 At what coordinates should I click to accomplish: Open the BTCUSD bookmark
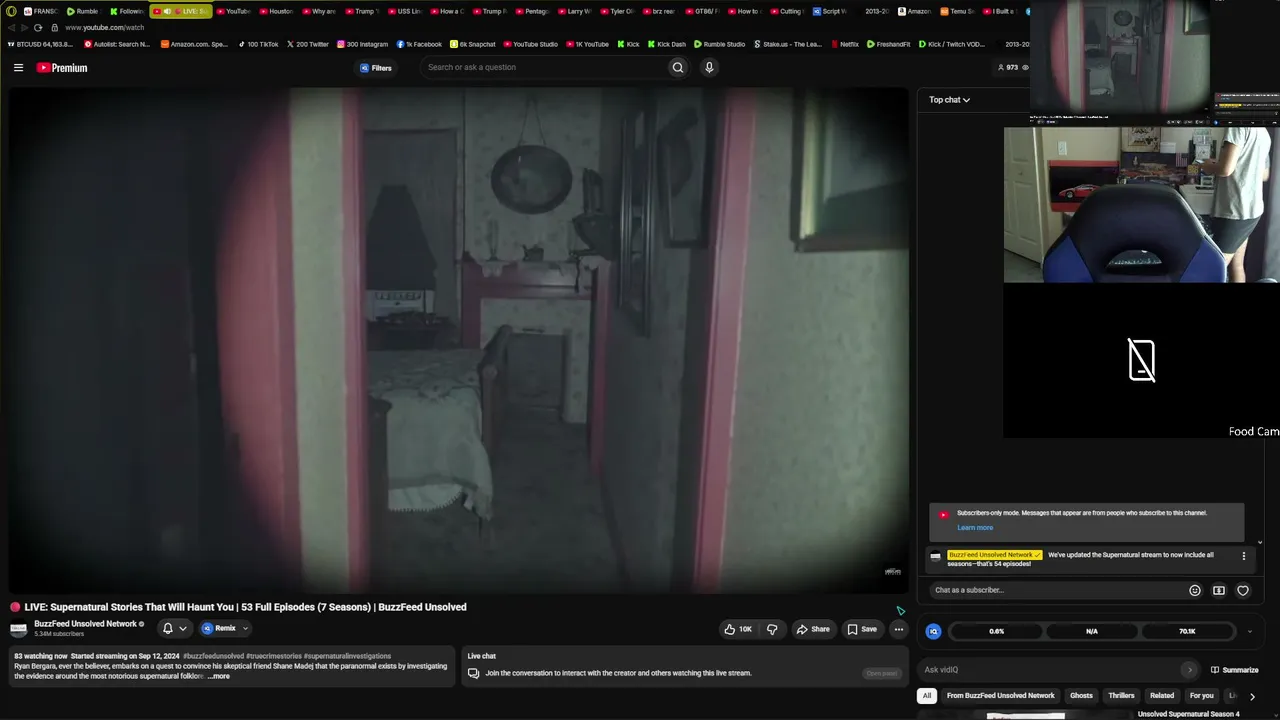click(40, 44)
